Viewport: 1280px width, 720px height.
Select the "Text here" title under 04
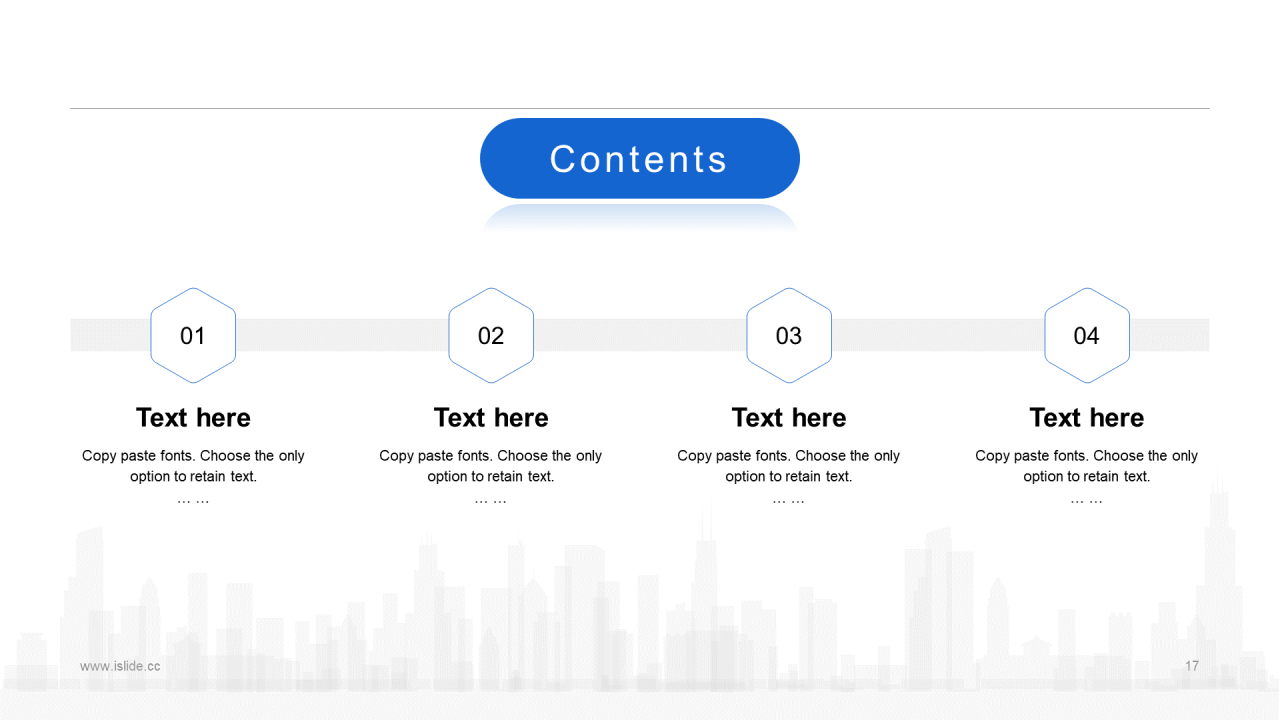[1086, 418]
